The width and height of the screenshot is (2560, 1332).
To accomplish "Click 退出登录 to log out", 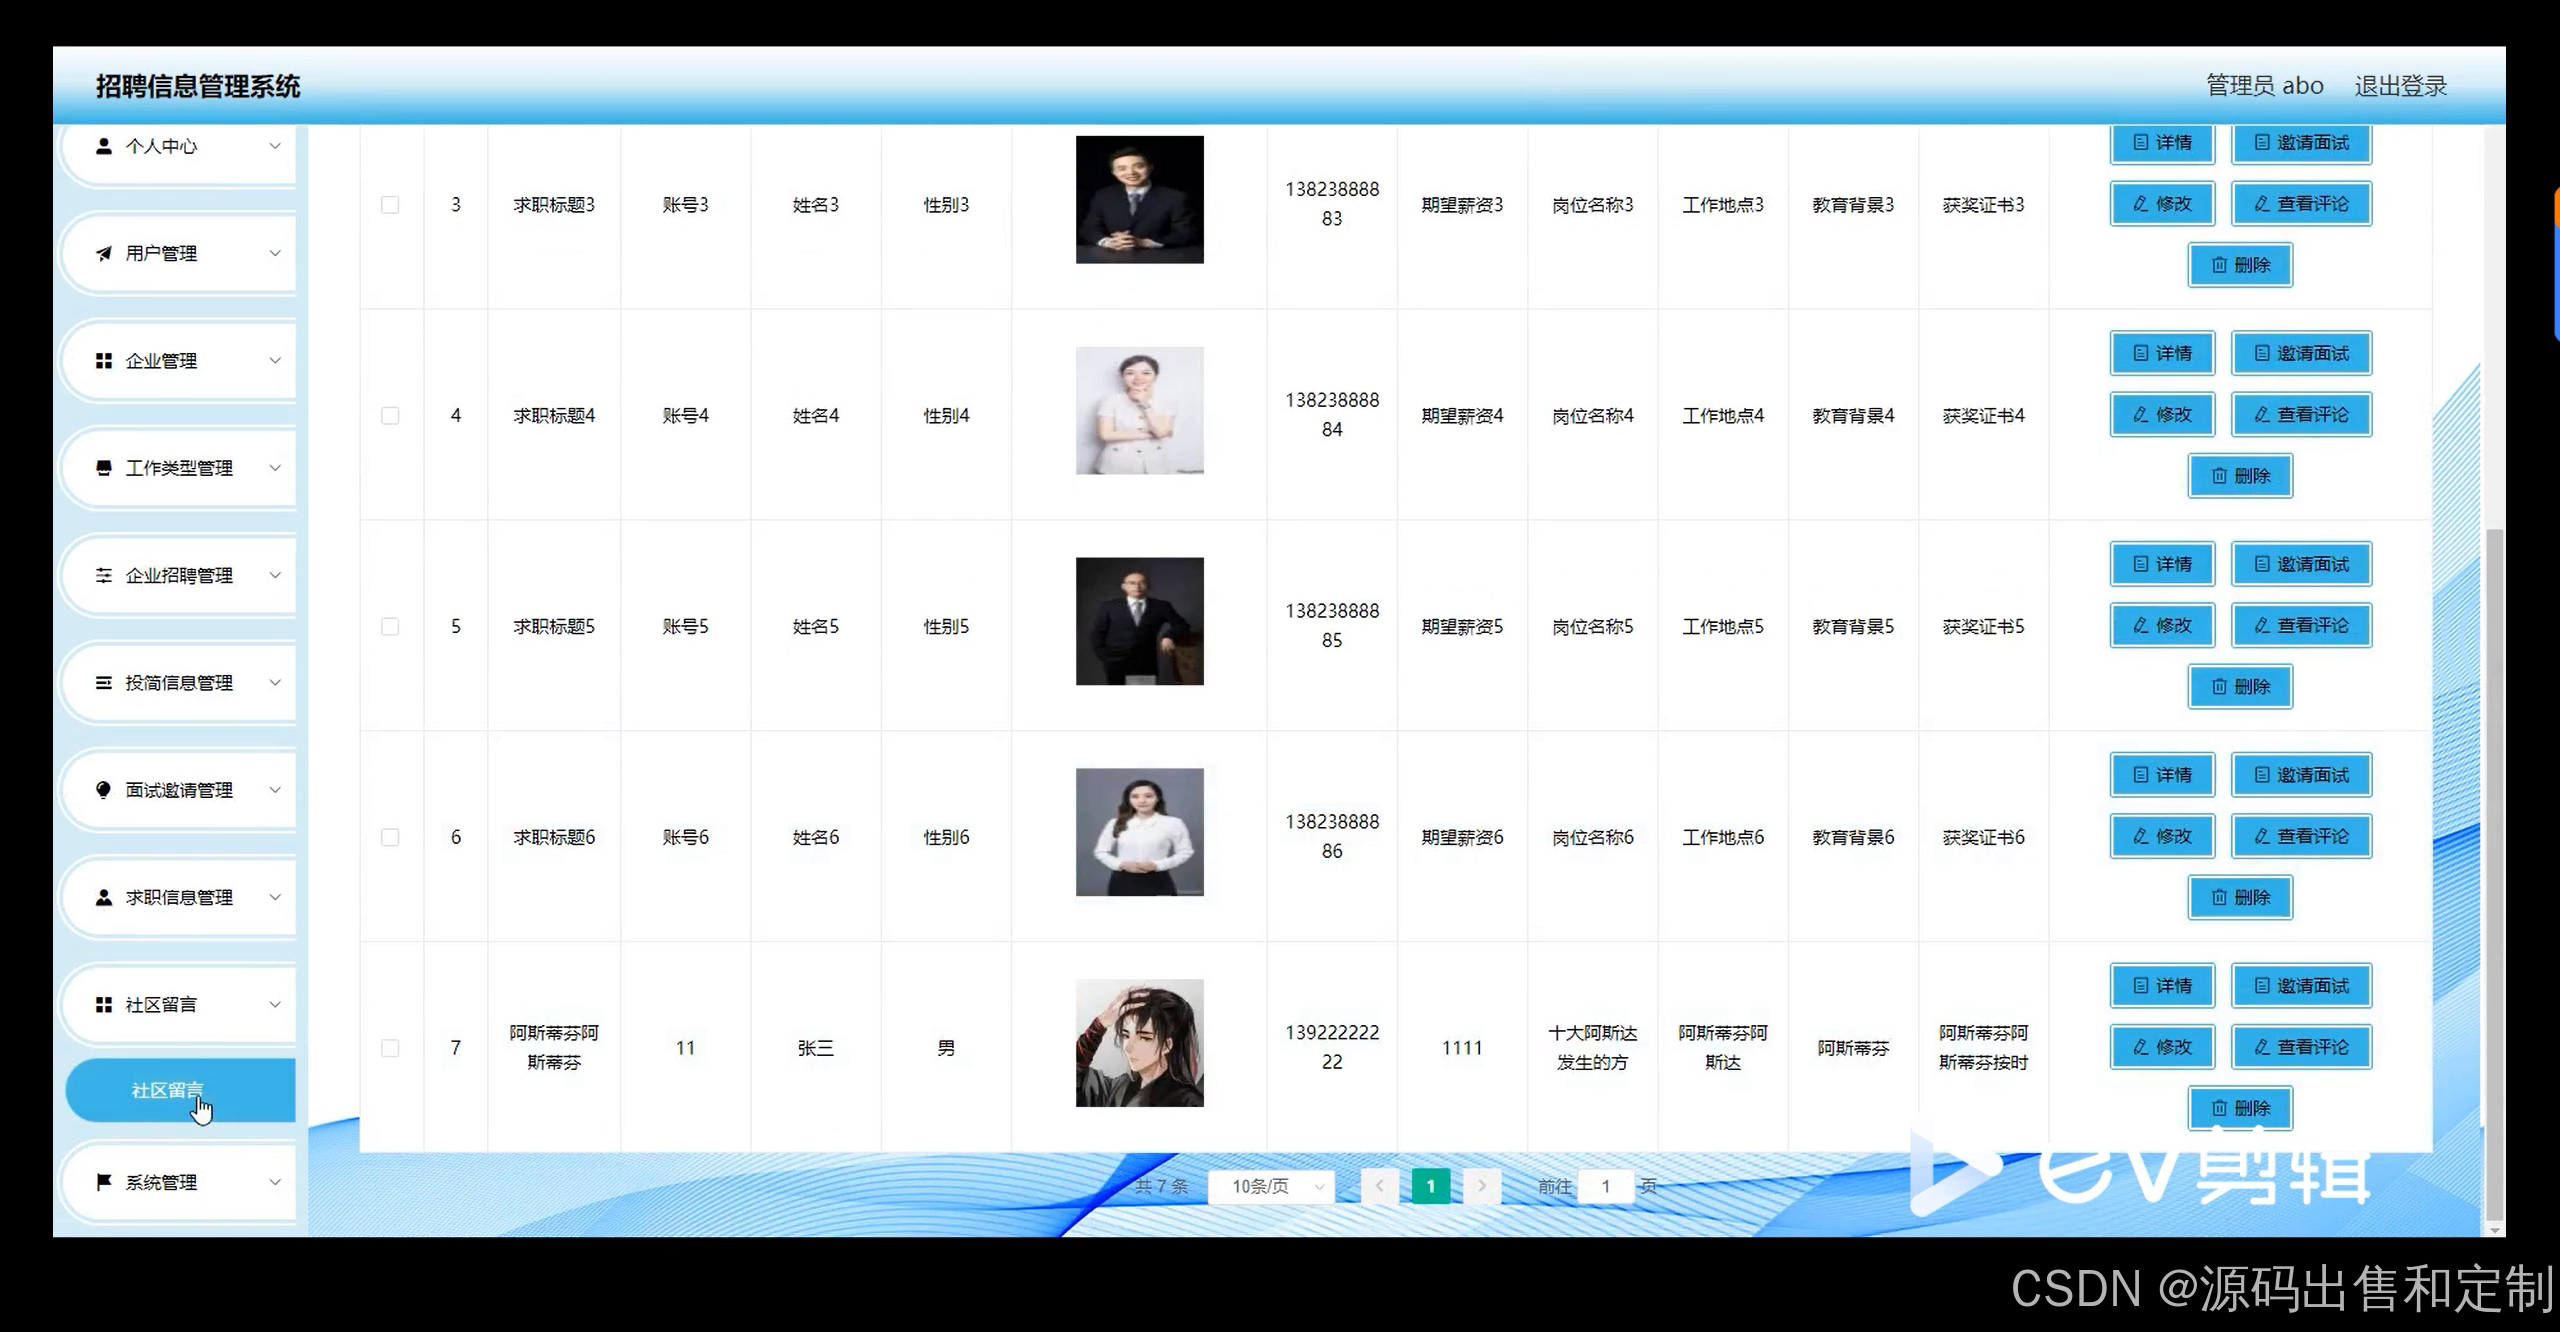I will (x=2400, y=86).
